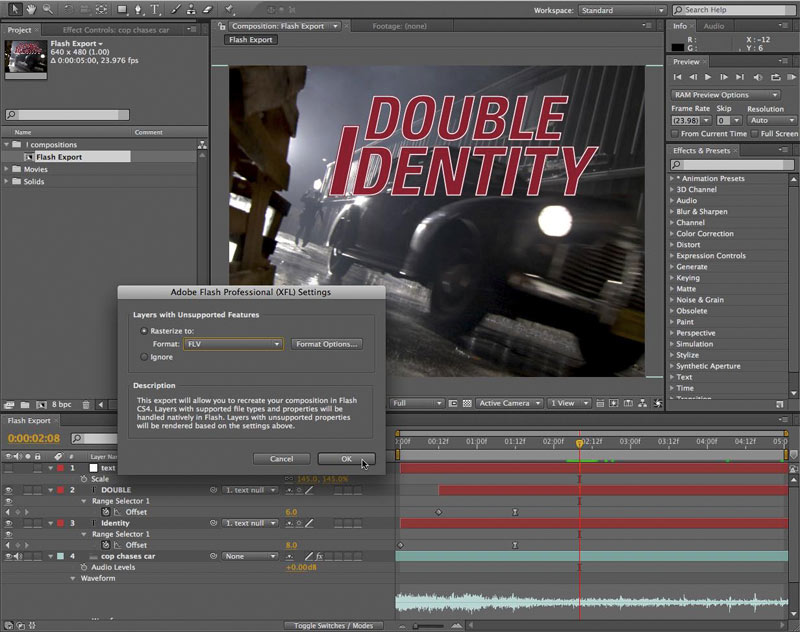Select the Zoom magnifier tool
This screenshot has height=632, width=800.
47,10
